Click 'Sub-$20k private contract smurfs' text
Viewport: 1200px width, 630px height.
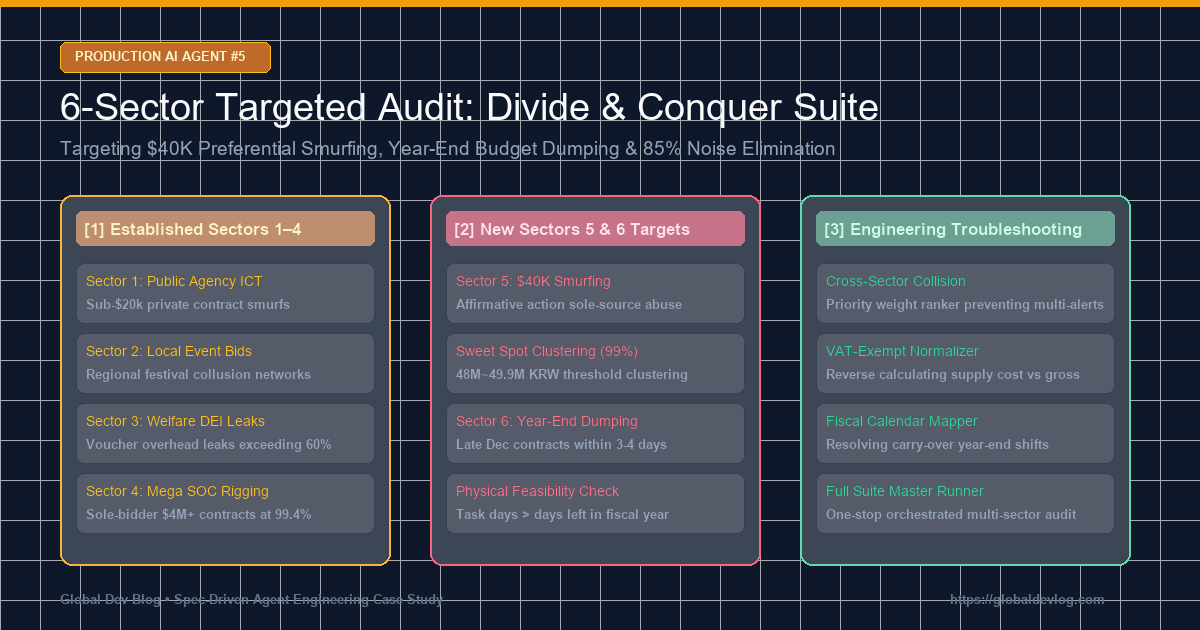(188, 304)
